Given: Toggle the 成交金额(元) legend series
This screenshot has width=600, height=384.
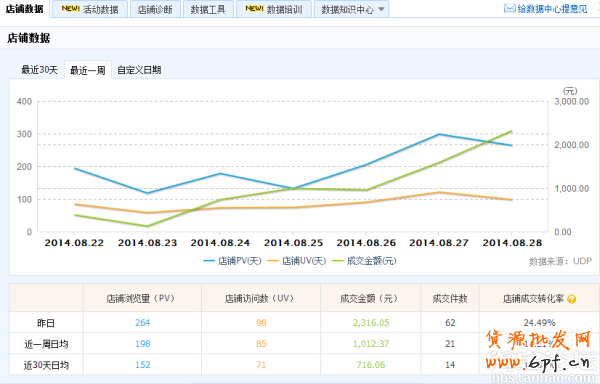Looking at the screenshot, I should tap(364, 261).
